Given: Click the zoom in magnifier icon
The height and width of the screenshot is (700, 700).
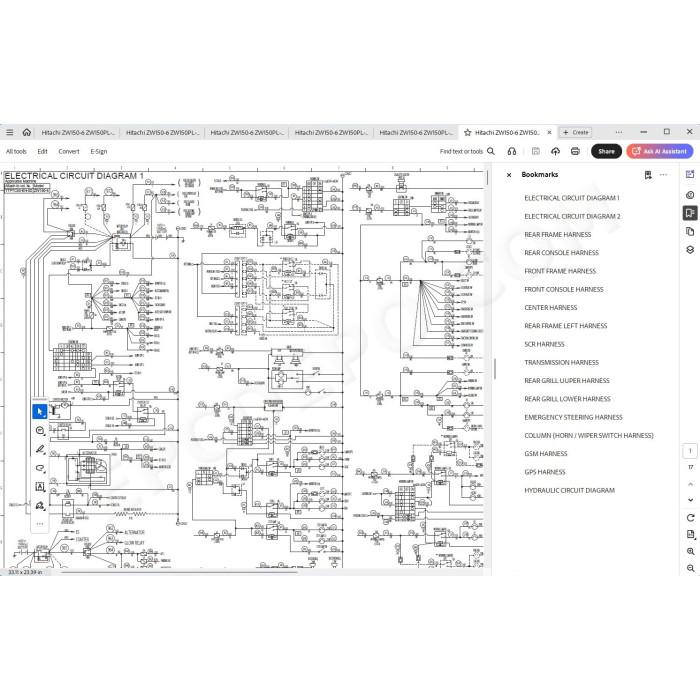Looking at the screenshot, I should tap(690, 551).
